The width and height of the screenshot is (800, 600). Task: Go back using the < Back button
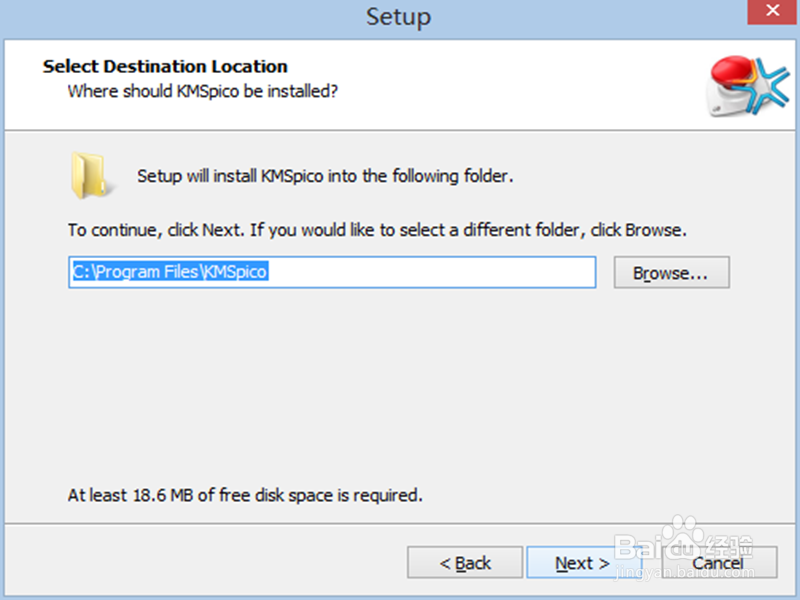coord(465,563)
